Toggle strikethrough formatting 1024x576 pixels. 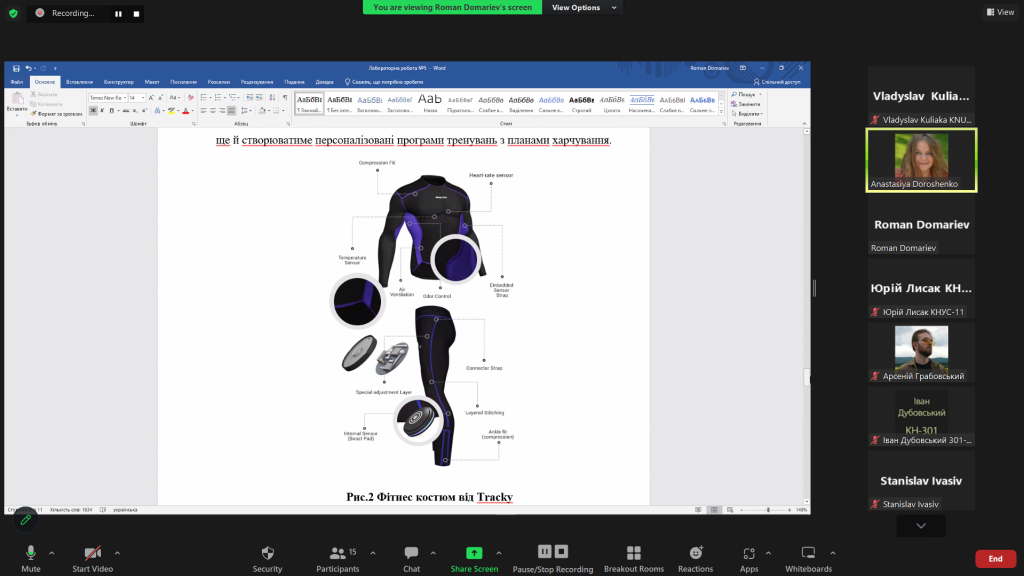click(125, 111)
